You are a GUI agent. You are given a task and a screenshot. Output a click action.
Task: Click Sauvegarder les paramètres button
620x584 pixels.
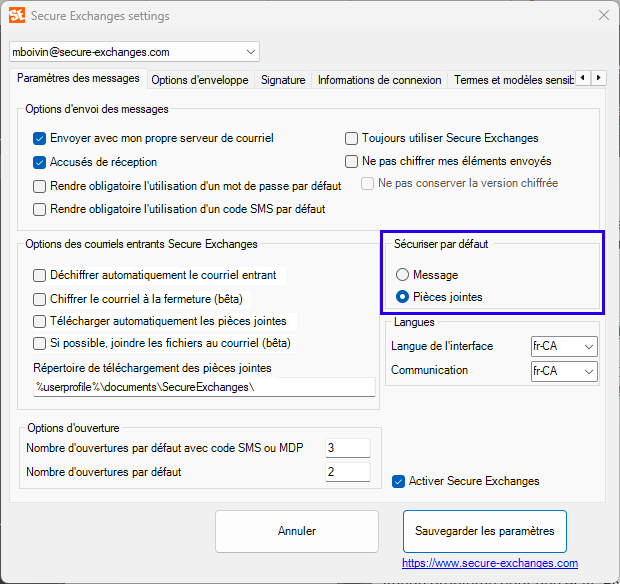coord(485,531)
